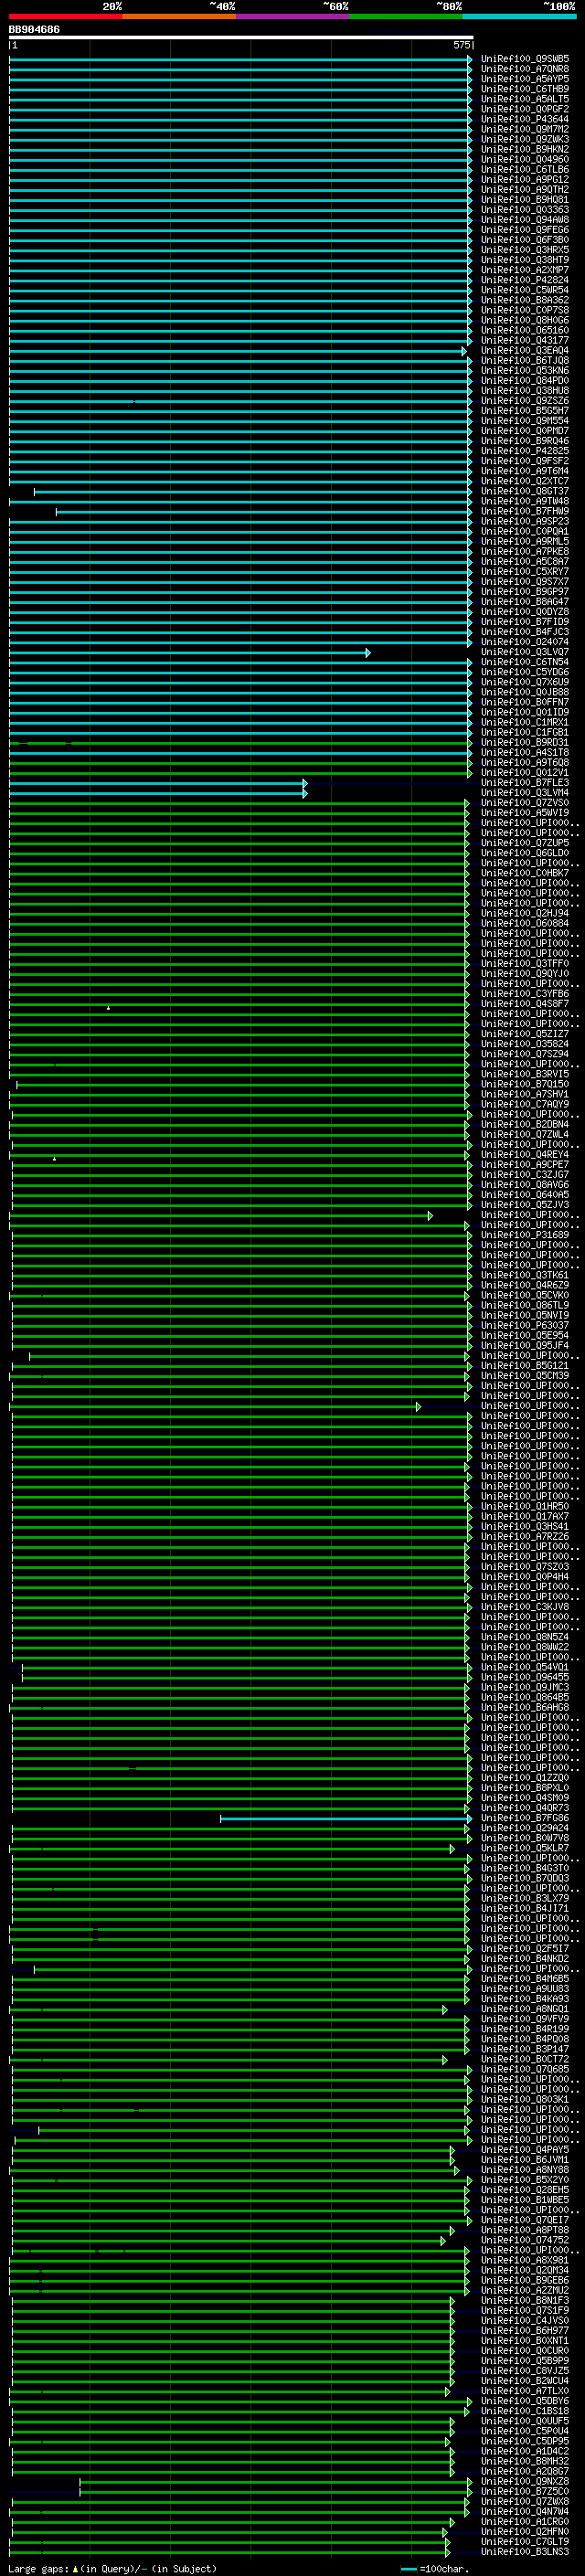Select label UniRef100_Q3LVQ7
The height and width of the screenshot is (2576, 585).
pyautogui.click(x=524, y=652)
